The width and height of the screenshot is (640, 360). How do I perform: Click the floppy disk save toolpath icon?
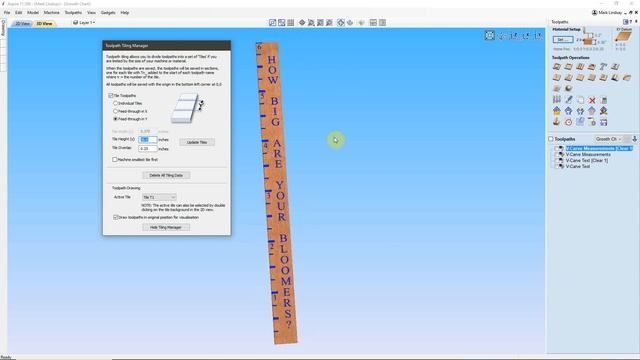click(x=604, y=122)
